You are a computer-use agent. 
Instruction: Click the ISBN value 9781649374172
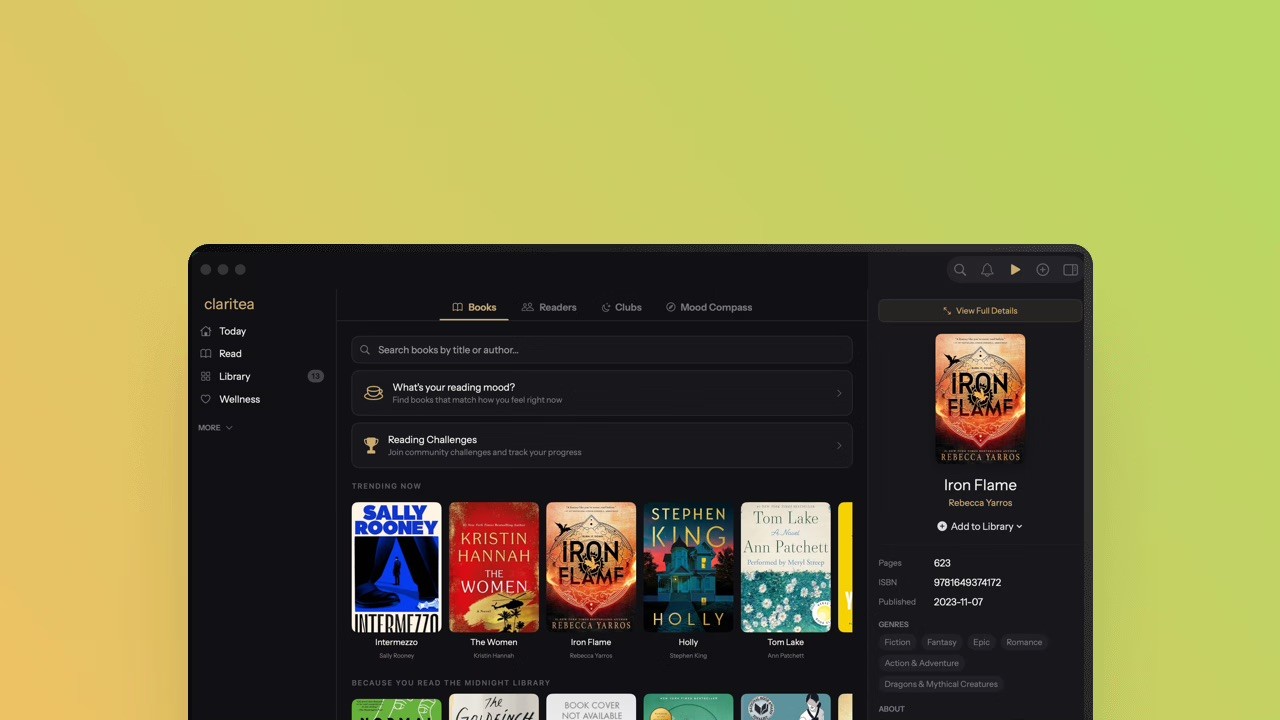point(967,583)
